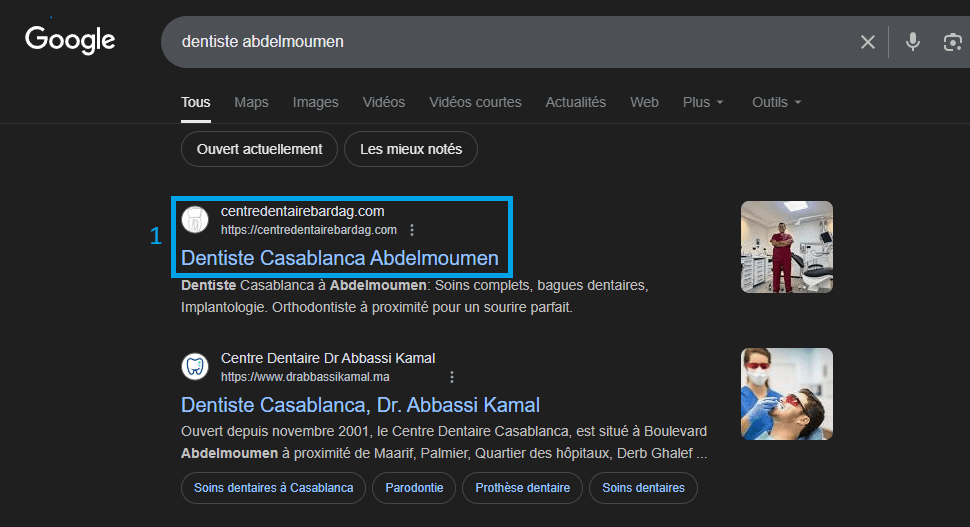Expand the Plus dropdown menu

(703, 102)
